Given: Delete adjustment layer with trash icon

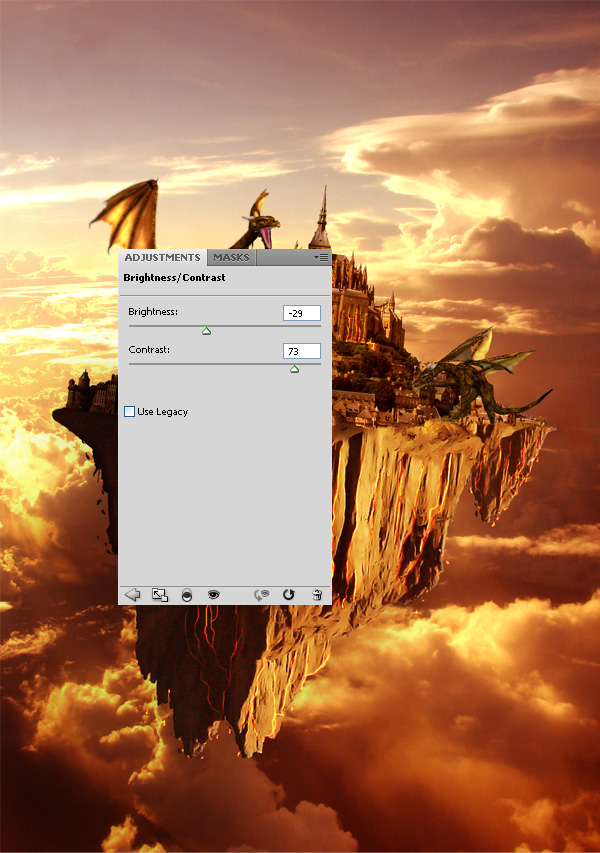Looking at the screenshot, I should point(317,595).
